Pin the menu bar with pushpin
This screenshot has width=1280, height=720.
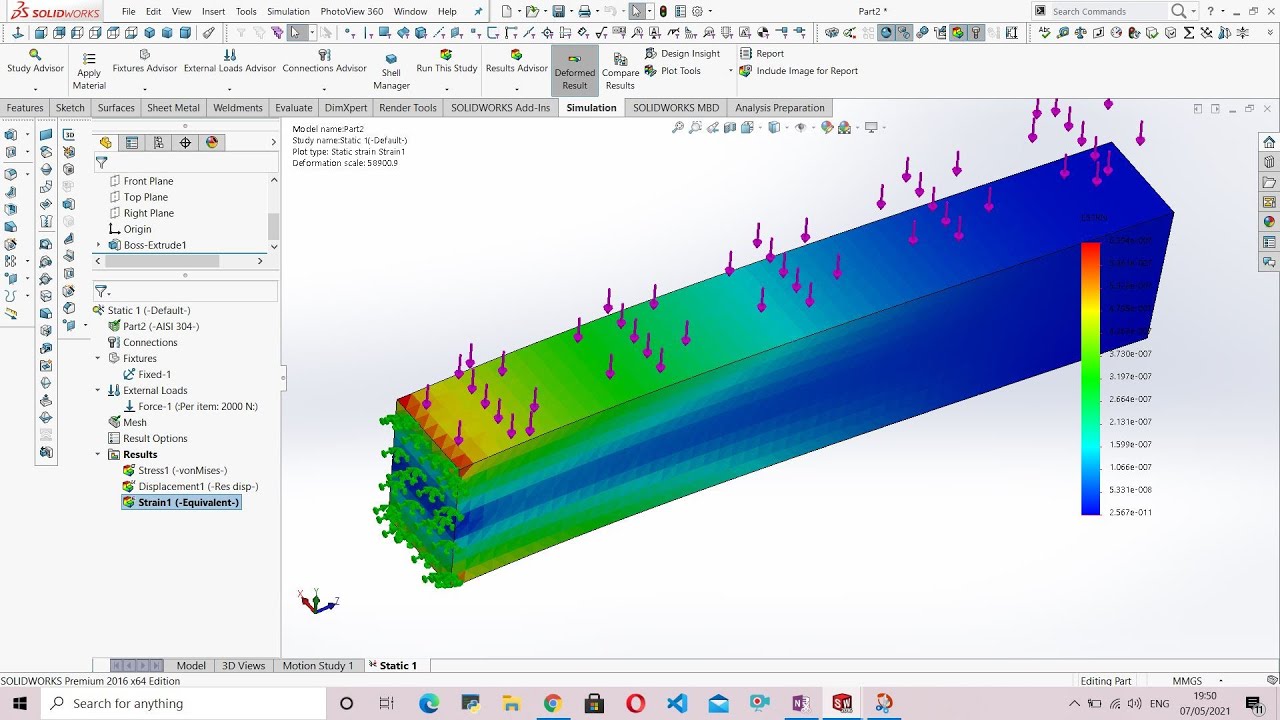(478, 12)
